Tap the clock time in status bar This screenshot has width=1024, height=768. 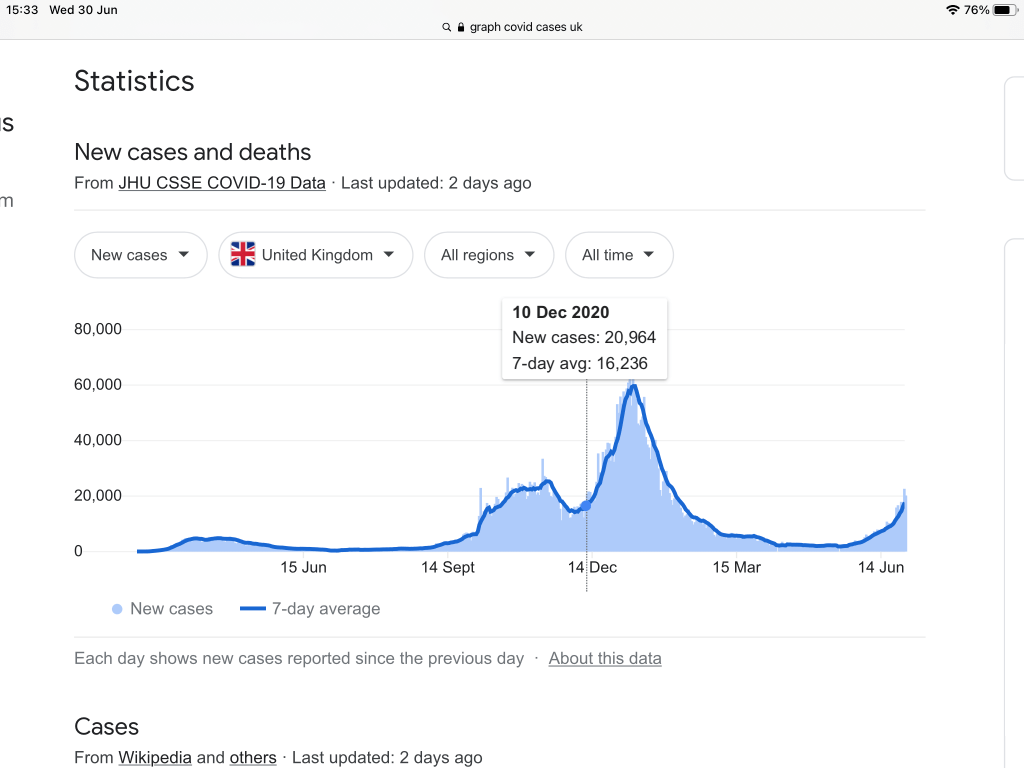tap(21, 10)
